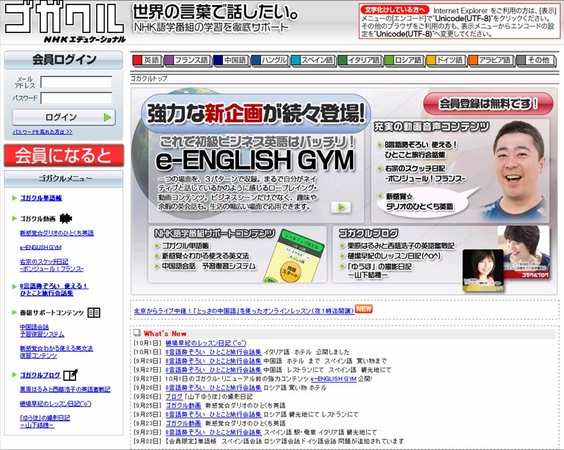
Task: Click the notepad icon beside ゴガクルブログ
Action: click(70, 375)
